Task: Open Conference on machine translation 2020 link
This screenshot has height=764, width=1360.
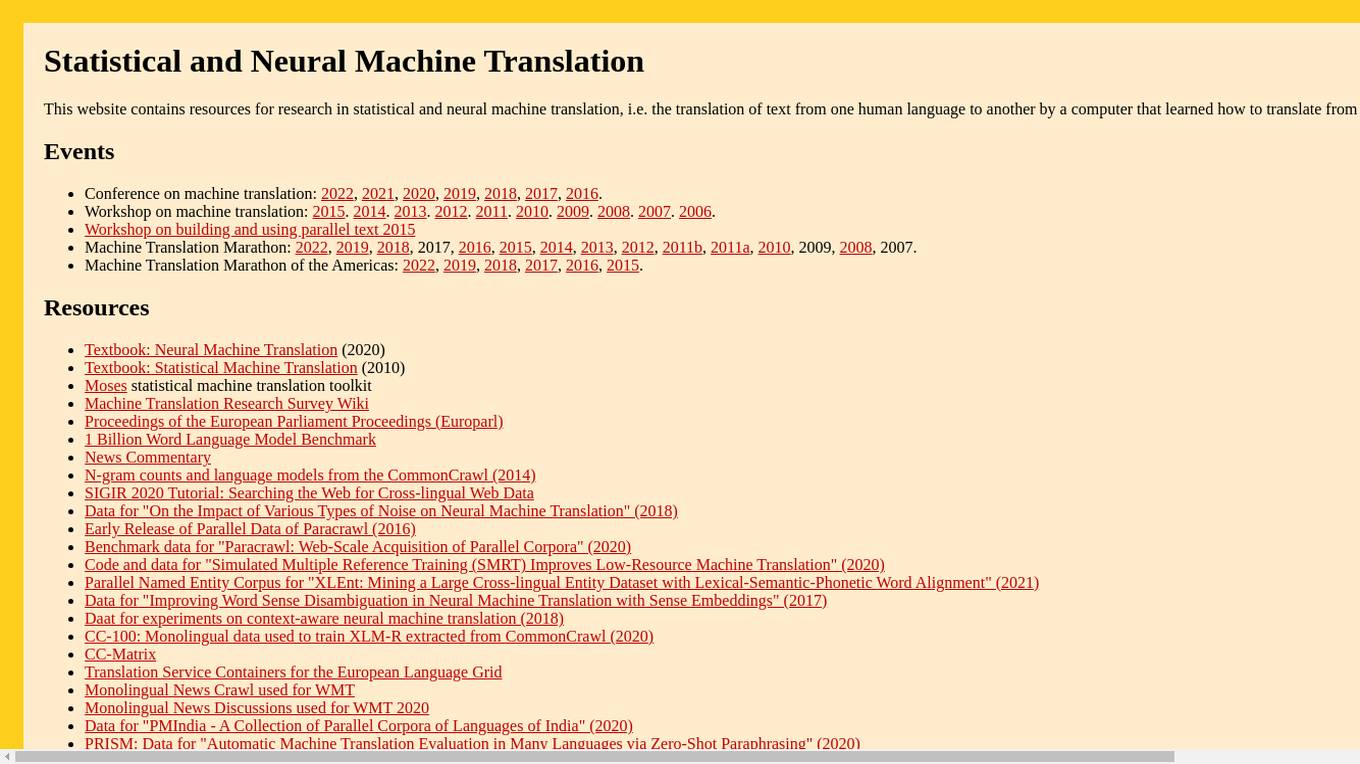Action: pos(419,194)
